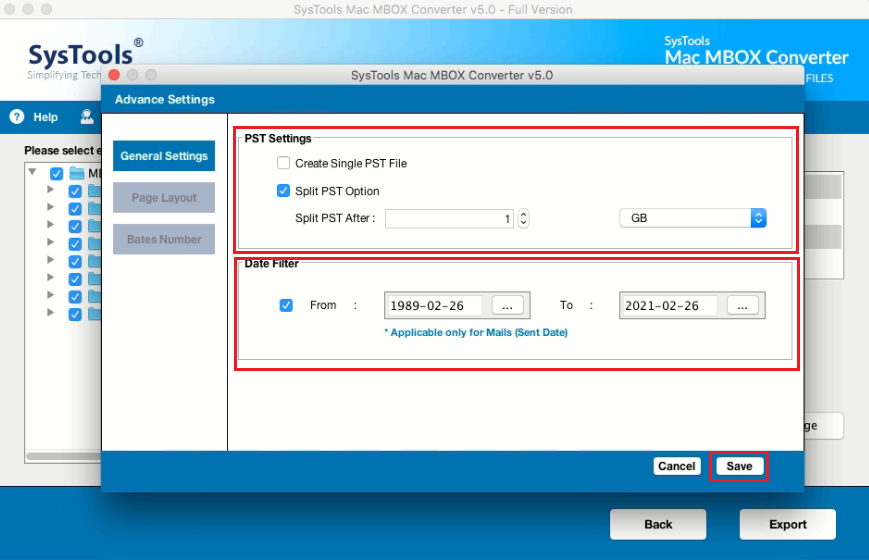Toggle the Date Filter From checkbox
Image resolution: width=869 pixels, height=560 pixels.
286,306
